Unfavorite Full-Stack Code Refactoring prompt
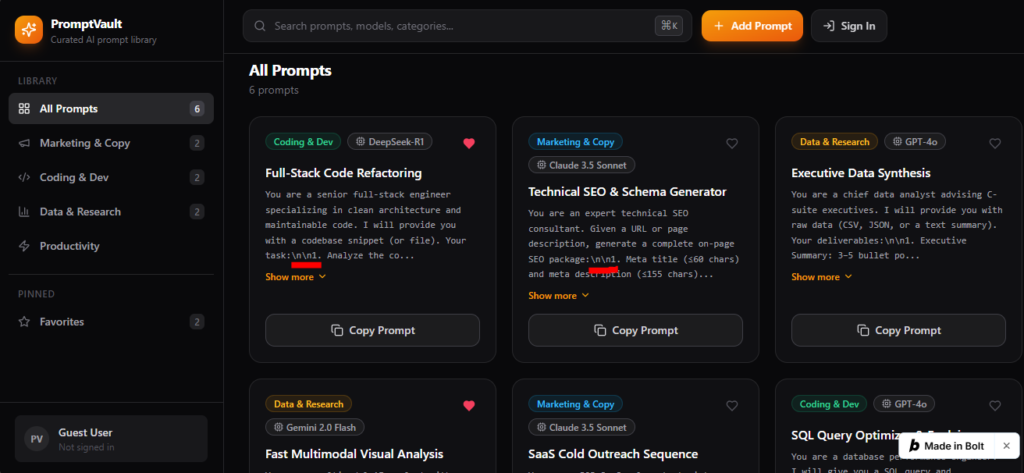Viewport: 1024px width, 473px height. (469, 143)
